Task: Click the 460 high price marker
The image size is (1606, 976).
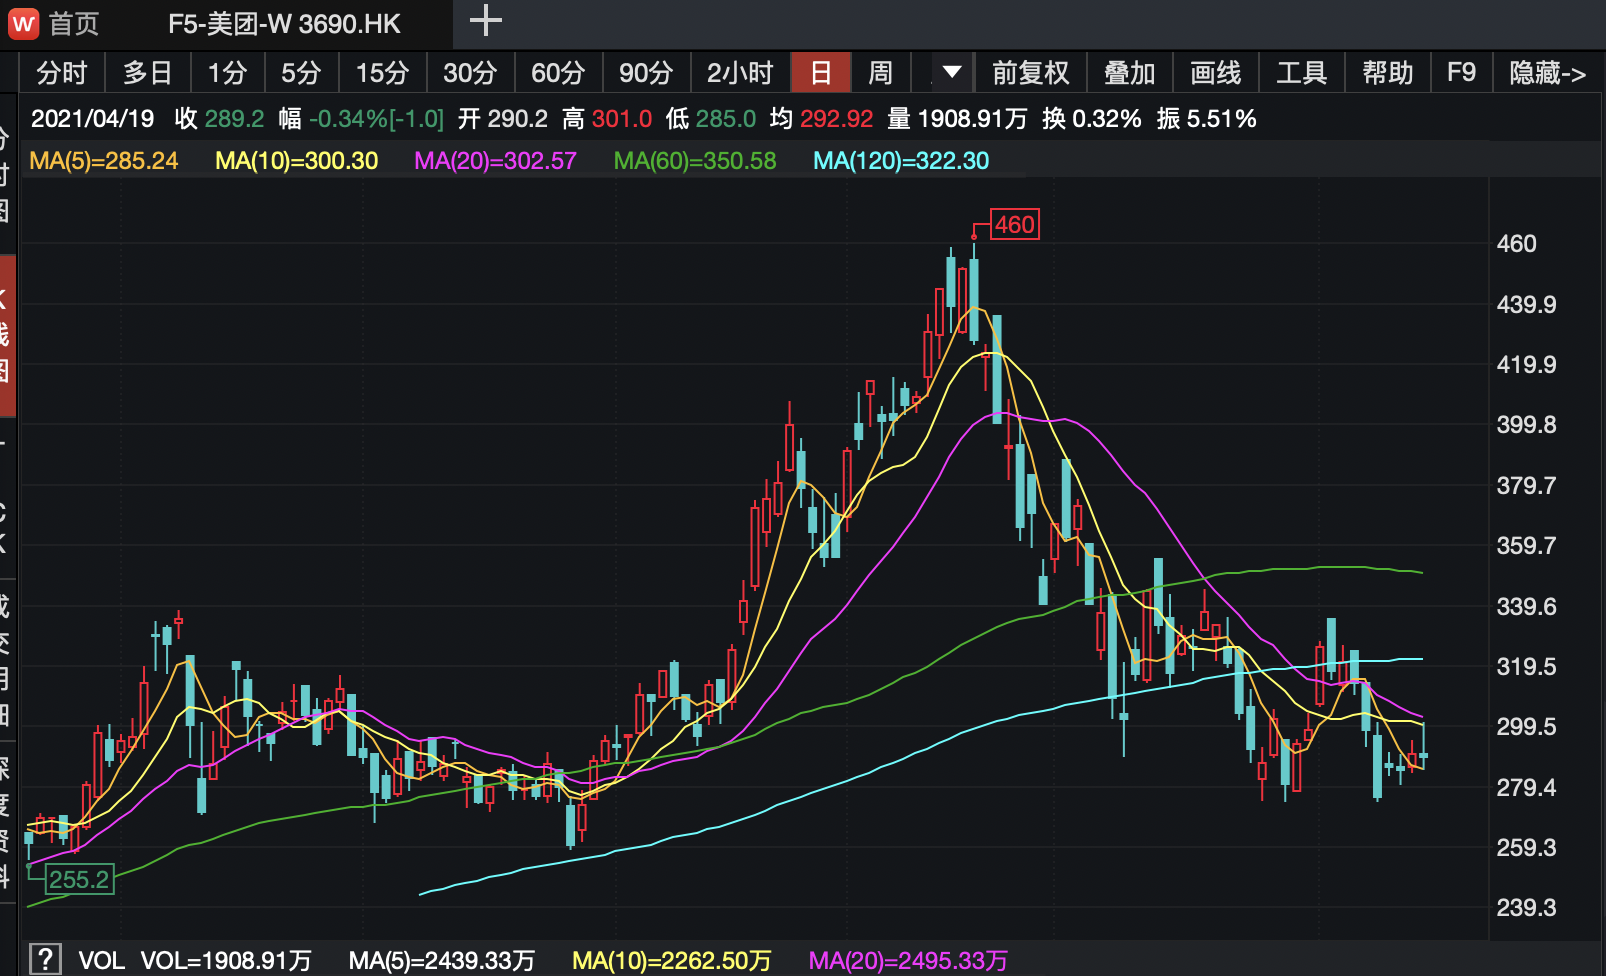Action: click(1014, 225)
